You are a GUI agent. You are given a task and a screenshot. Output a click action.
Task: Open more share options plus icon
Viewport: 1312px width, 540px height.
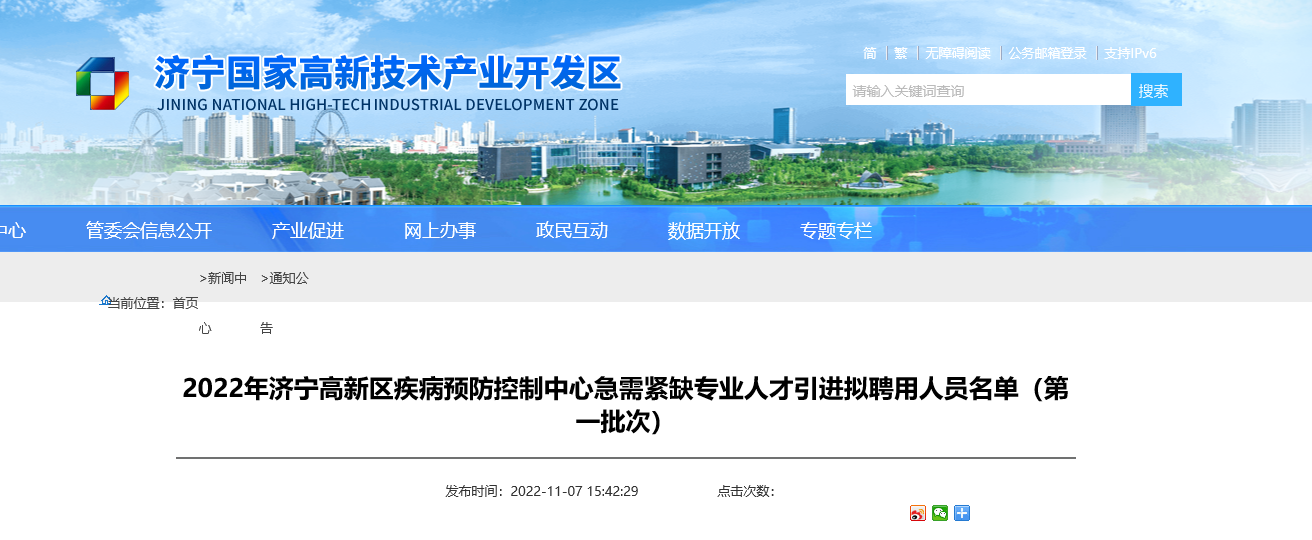point(962,513)
